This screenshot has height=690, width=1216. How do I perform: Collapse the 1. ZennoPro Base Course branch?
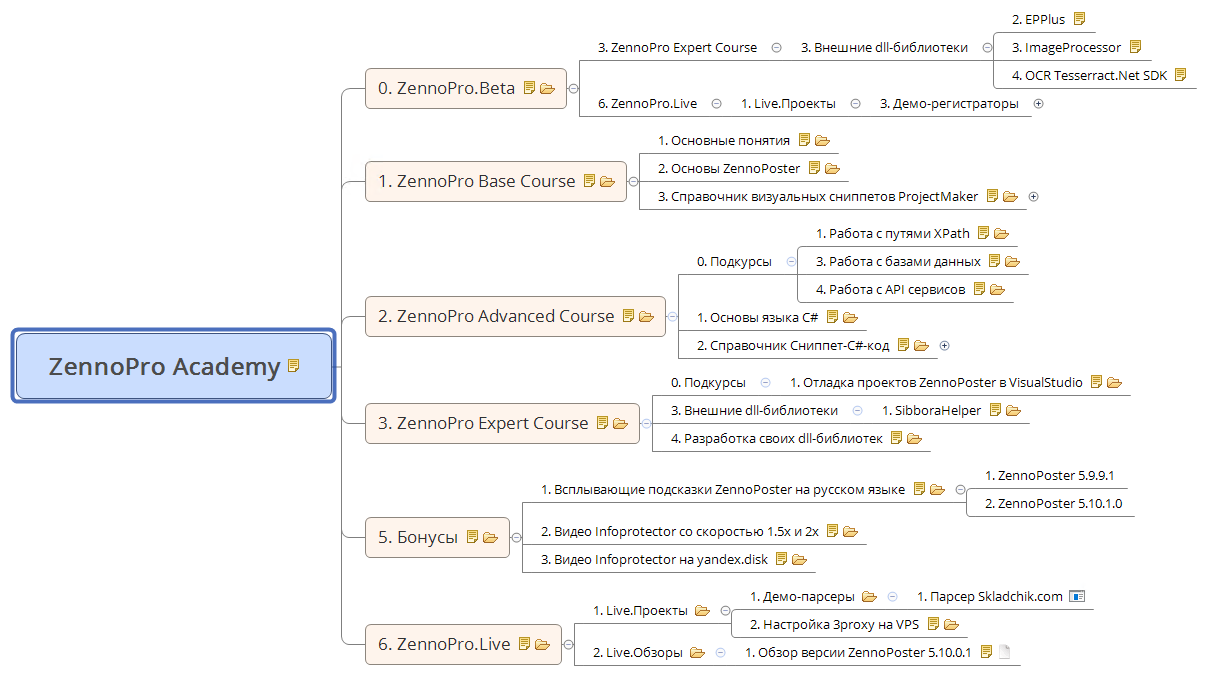tap(633, 182)
